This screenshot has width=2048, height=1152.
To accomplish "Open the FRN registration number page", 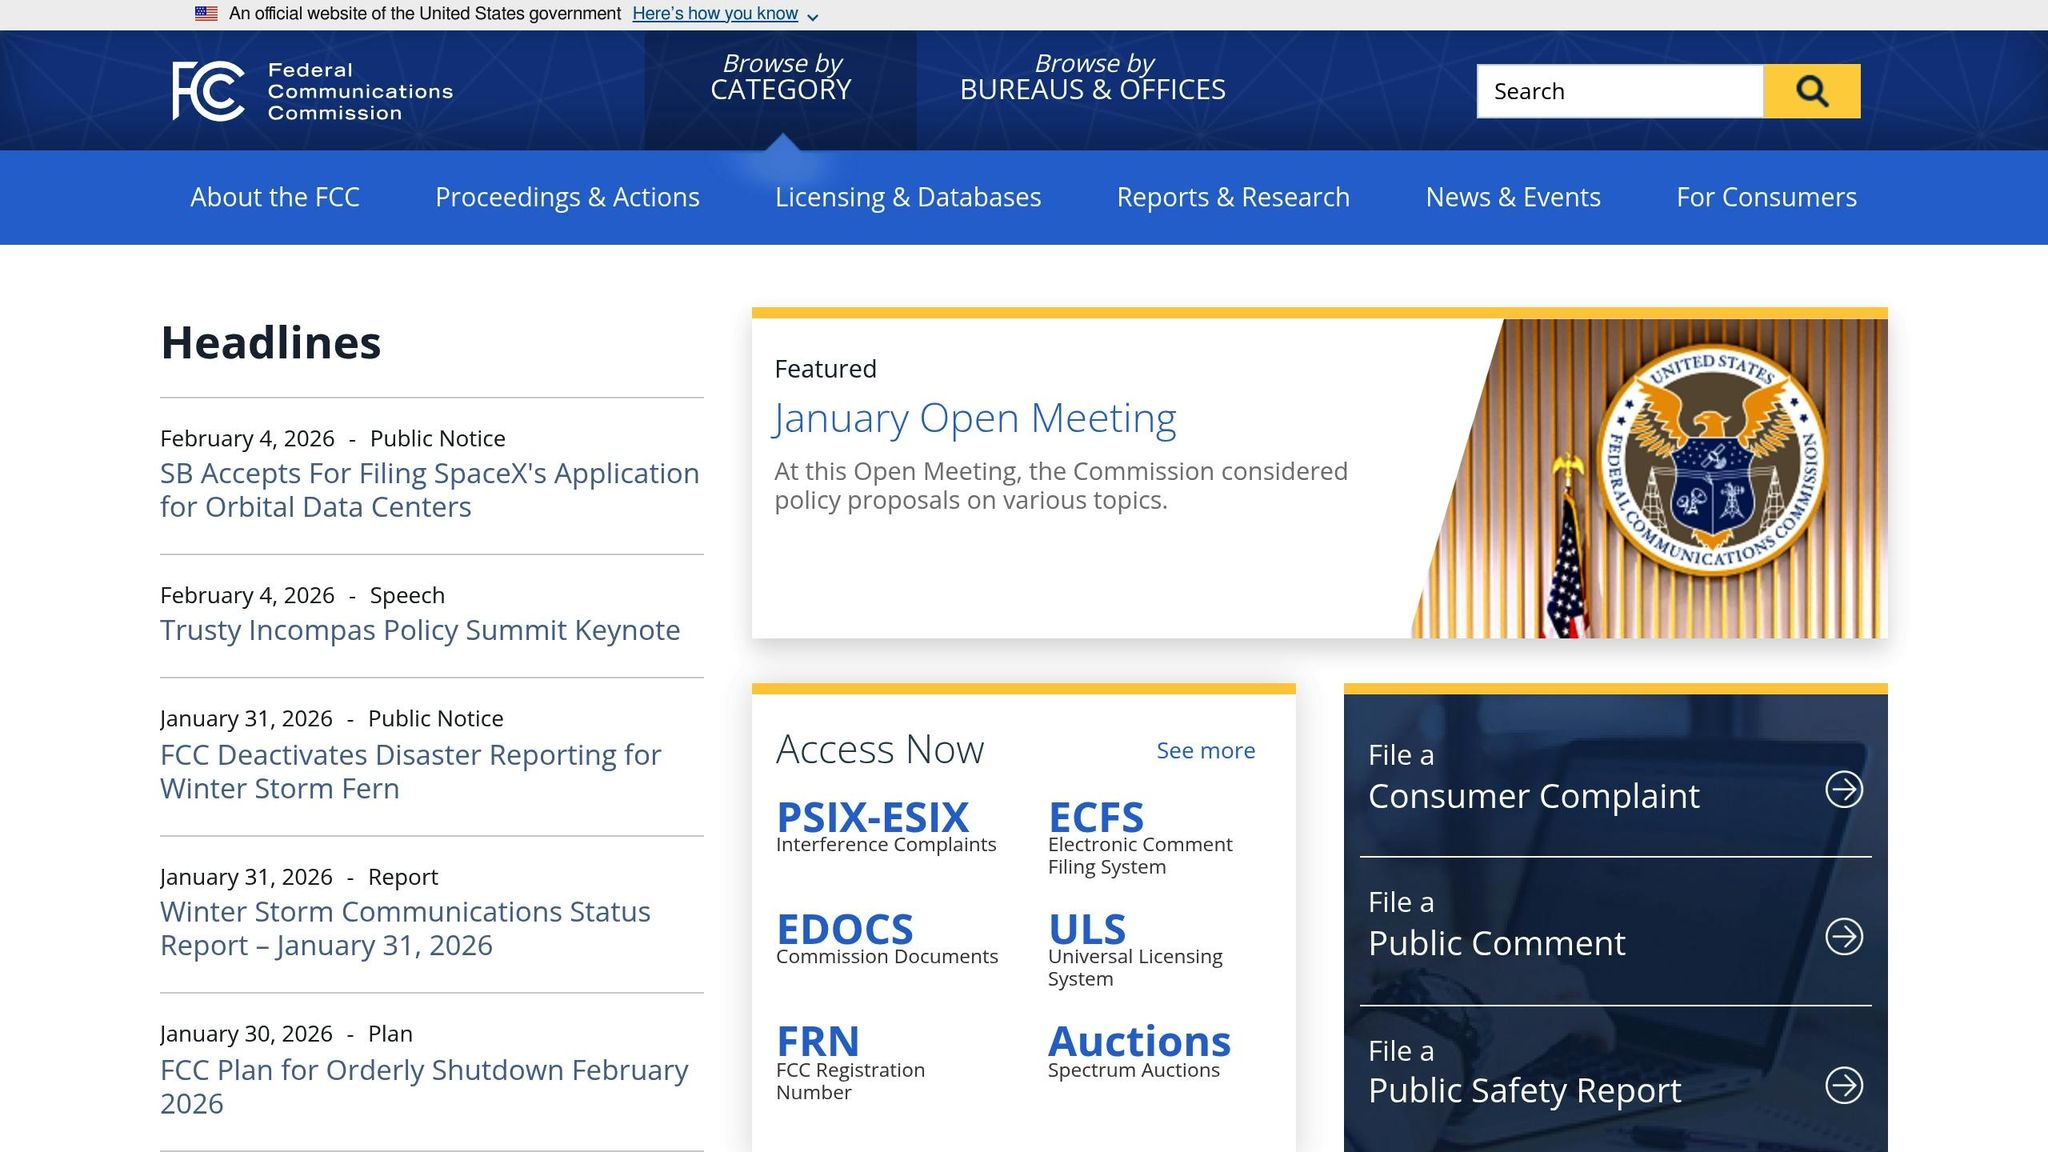I will tap(817, 1040).
